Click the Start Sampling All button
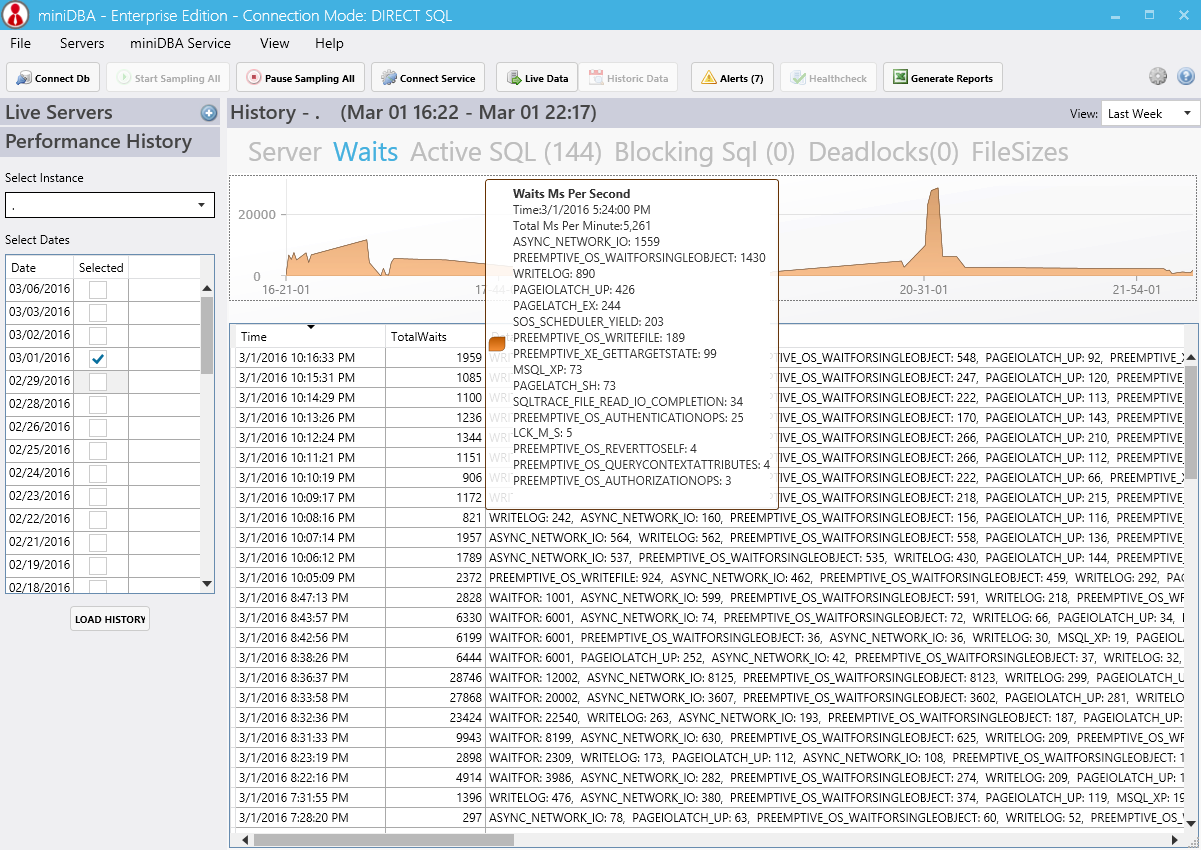 click(x=168, y=78)
